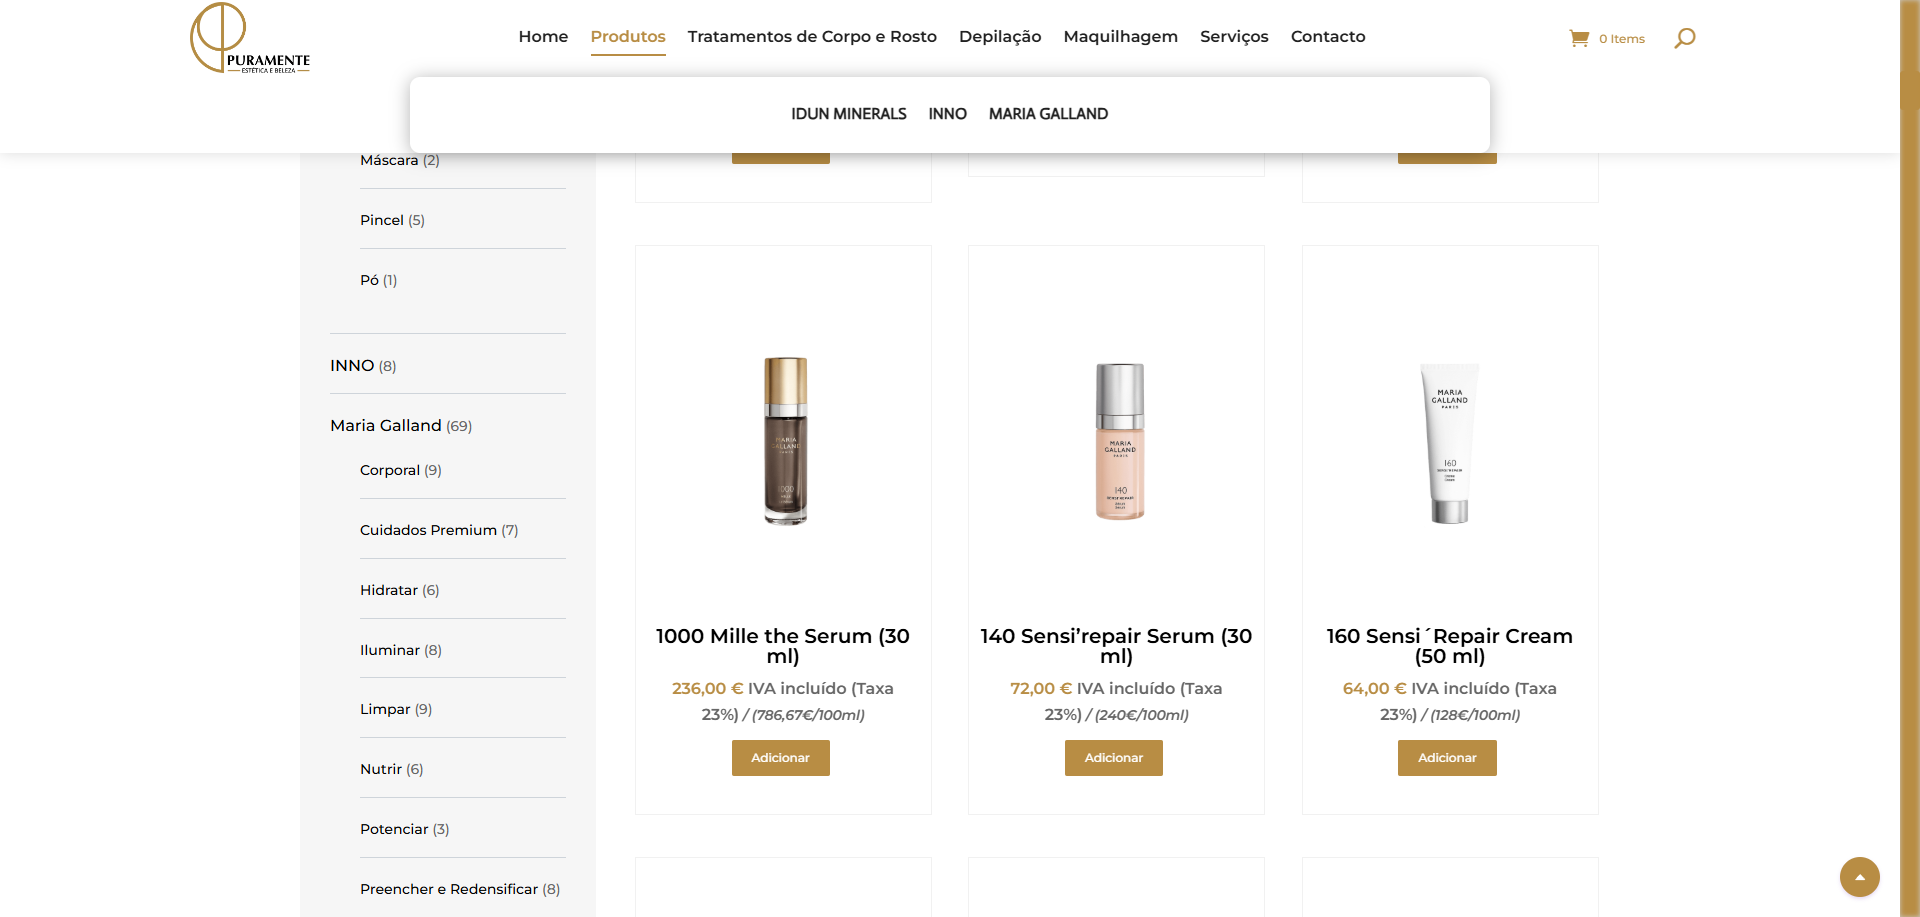Click the 1000 Mille the Serum image

click(785, 440)
